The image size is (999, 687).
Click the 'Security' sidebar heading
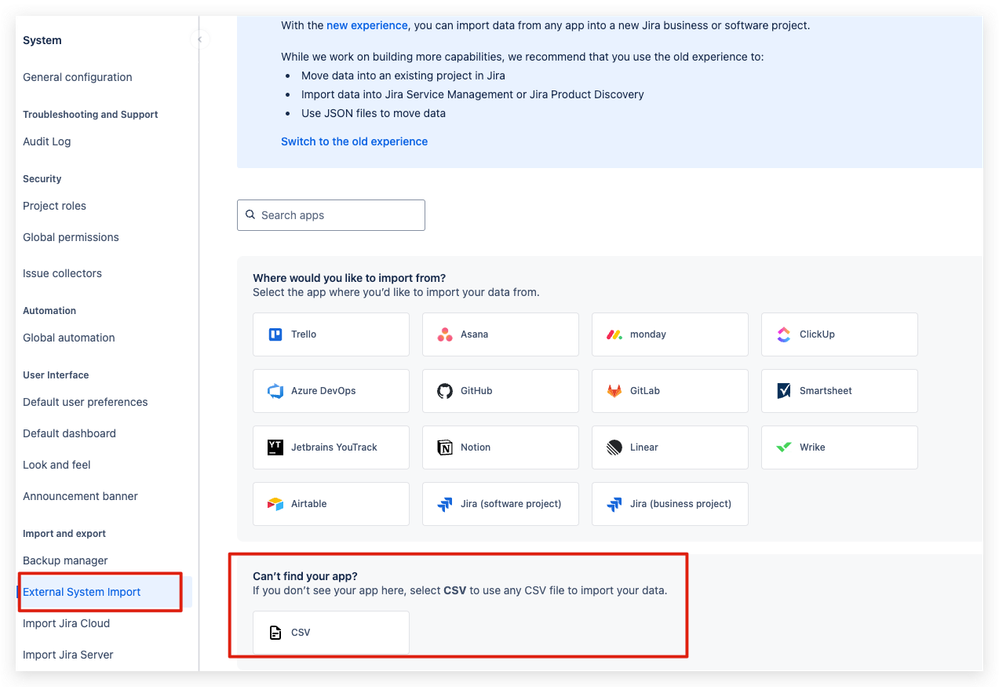42,179
